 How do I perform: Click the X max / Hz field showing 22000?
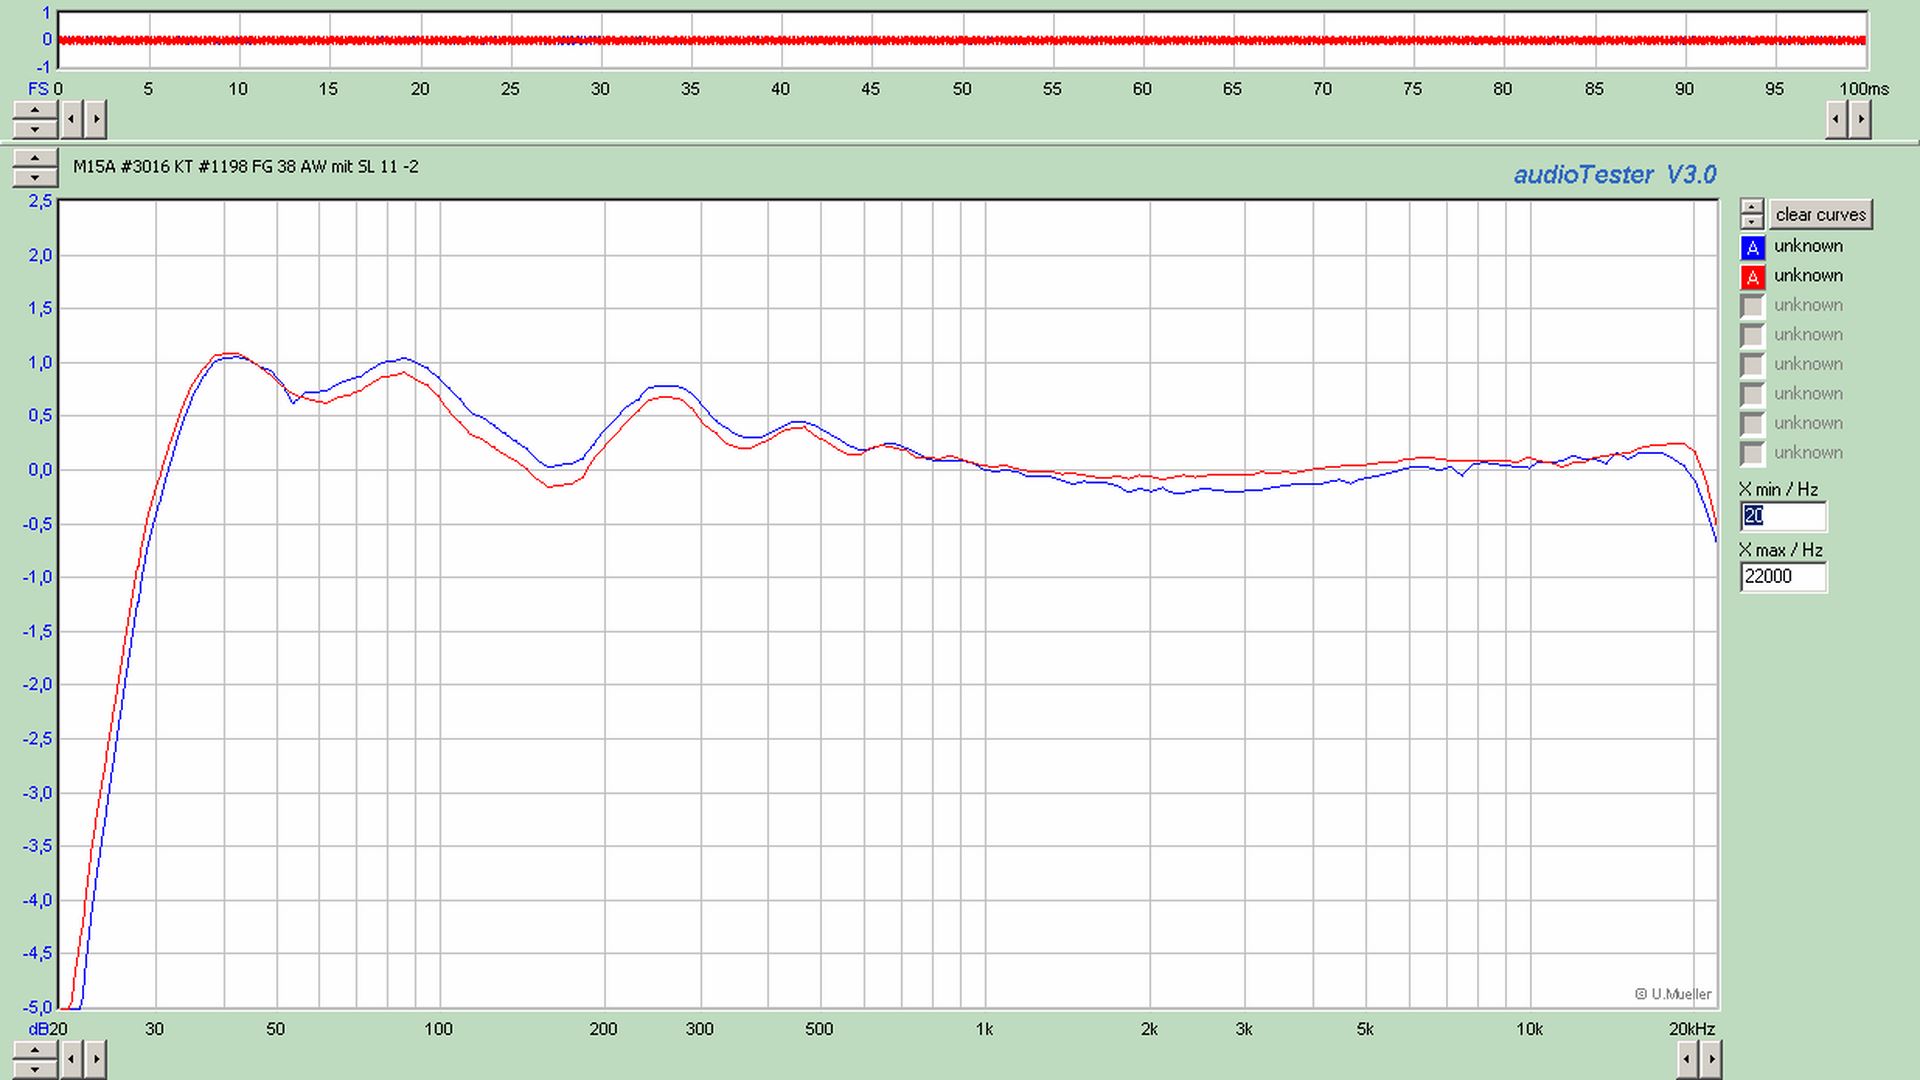(x=1783, y=577)
